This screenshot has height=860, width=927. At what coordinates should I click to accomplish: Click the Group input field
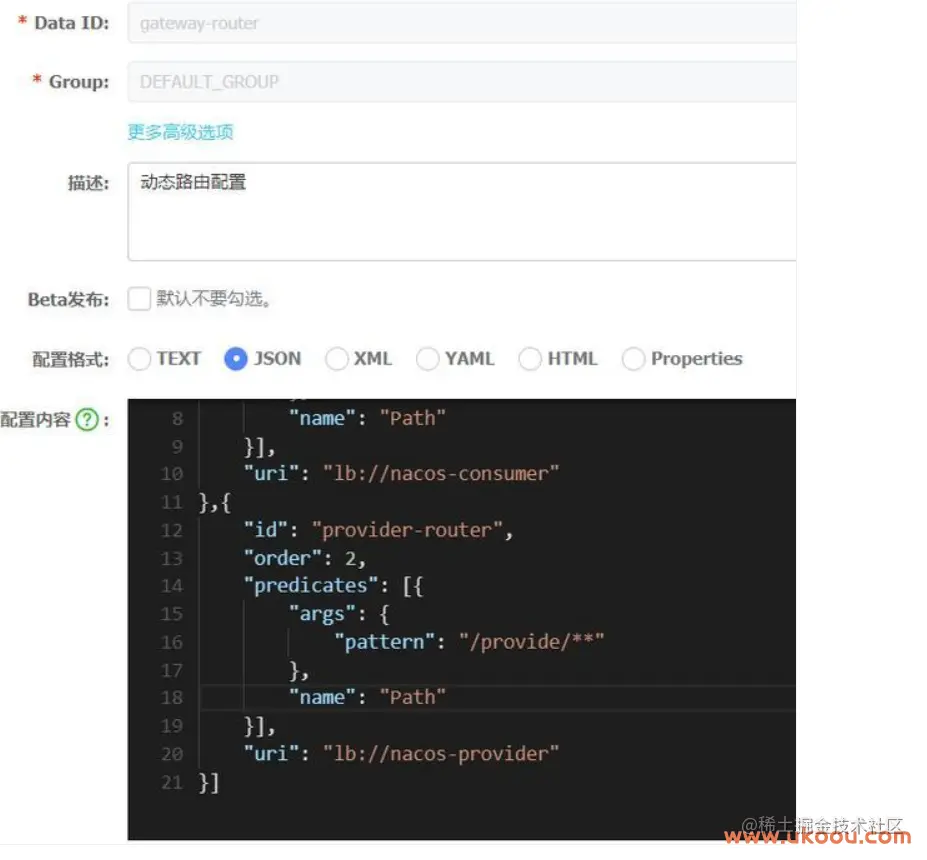pos(462,82)
